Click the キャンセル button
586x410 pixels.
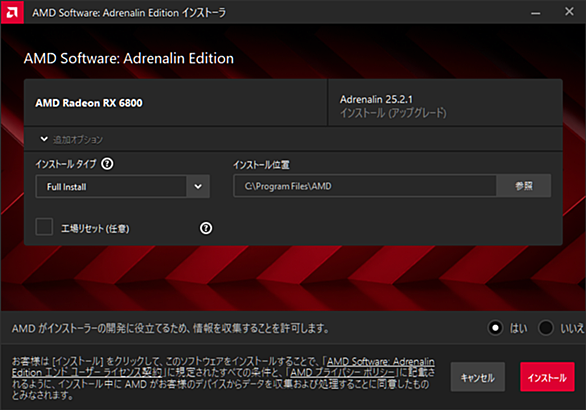click(x=478, y=377)
